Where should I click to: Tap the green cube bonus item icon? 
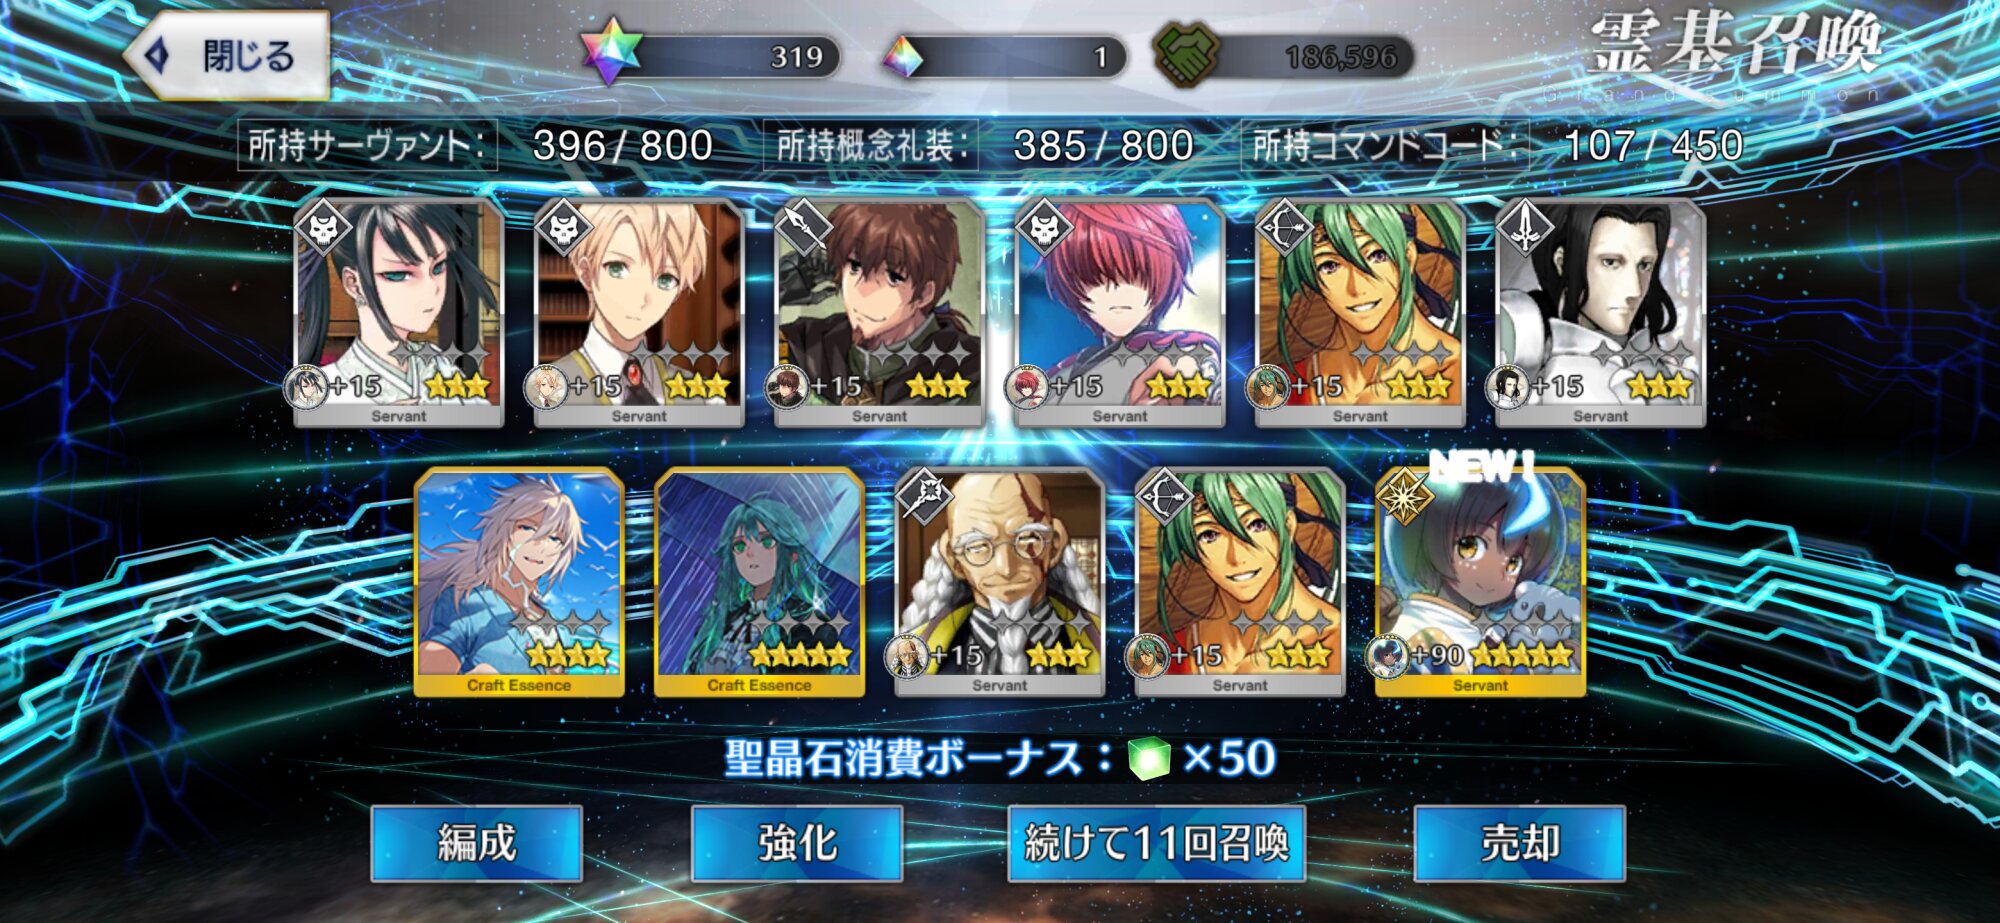click(1149, 758)
